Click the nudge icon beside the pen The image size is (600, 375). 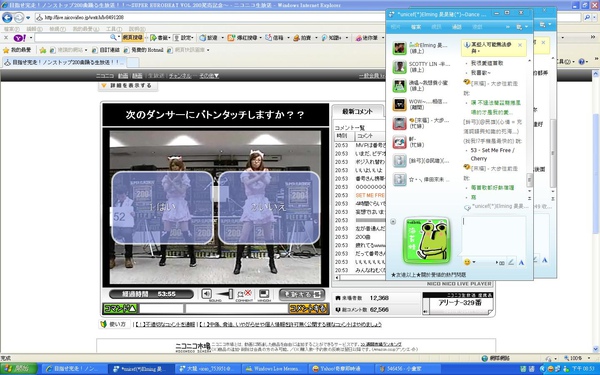coord(499,262)
